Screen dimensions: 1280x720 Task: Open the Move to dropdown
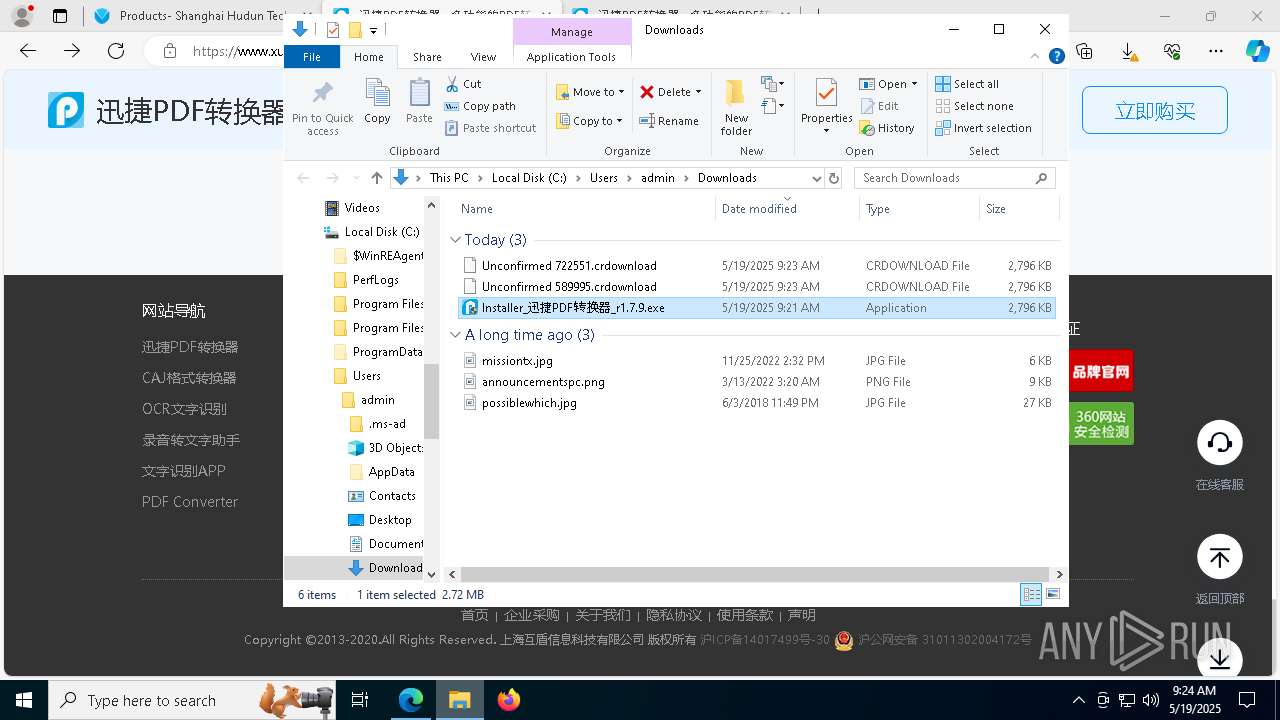click(x=591, y=92)
